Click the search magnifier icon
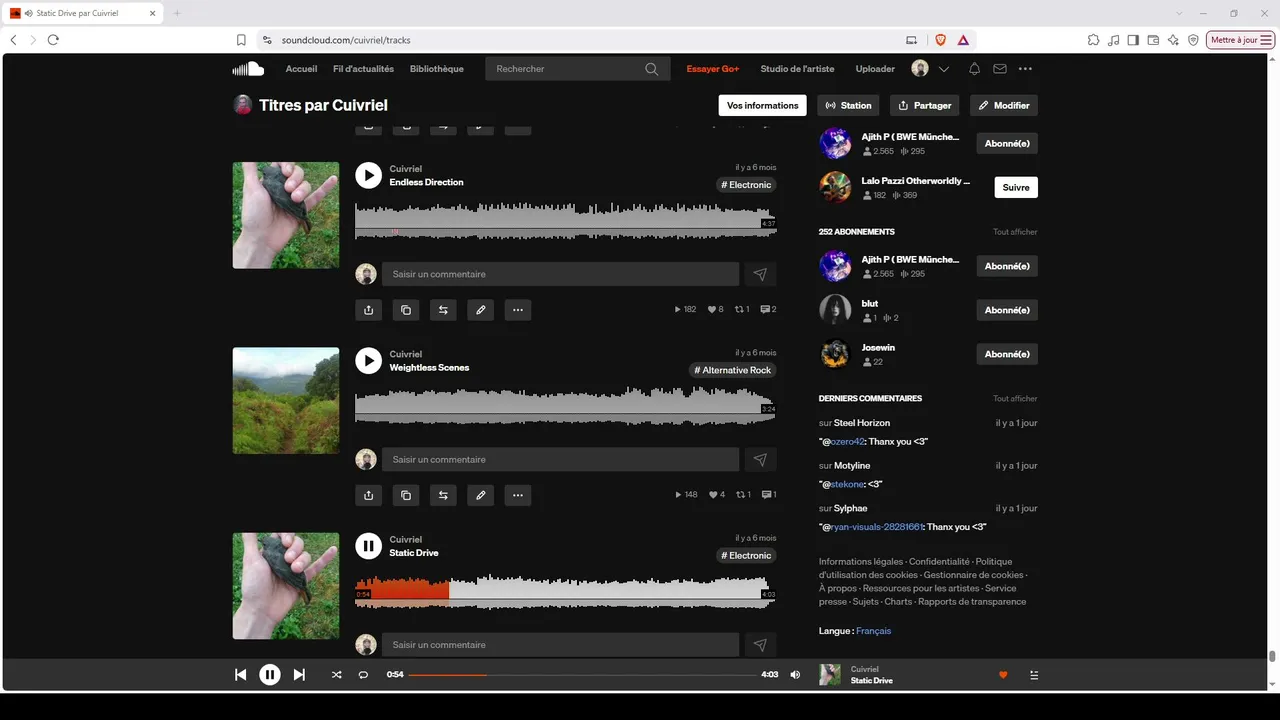Image resolution: width=1280 pixels, height=720 pixels. point(652,69)
